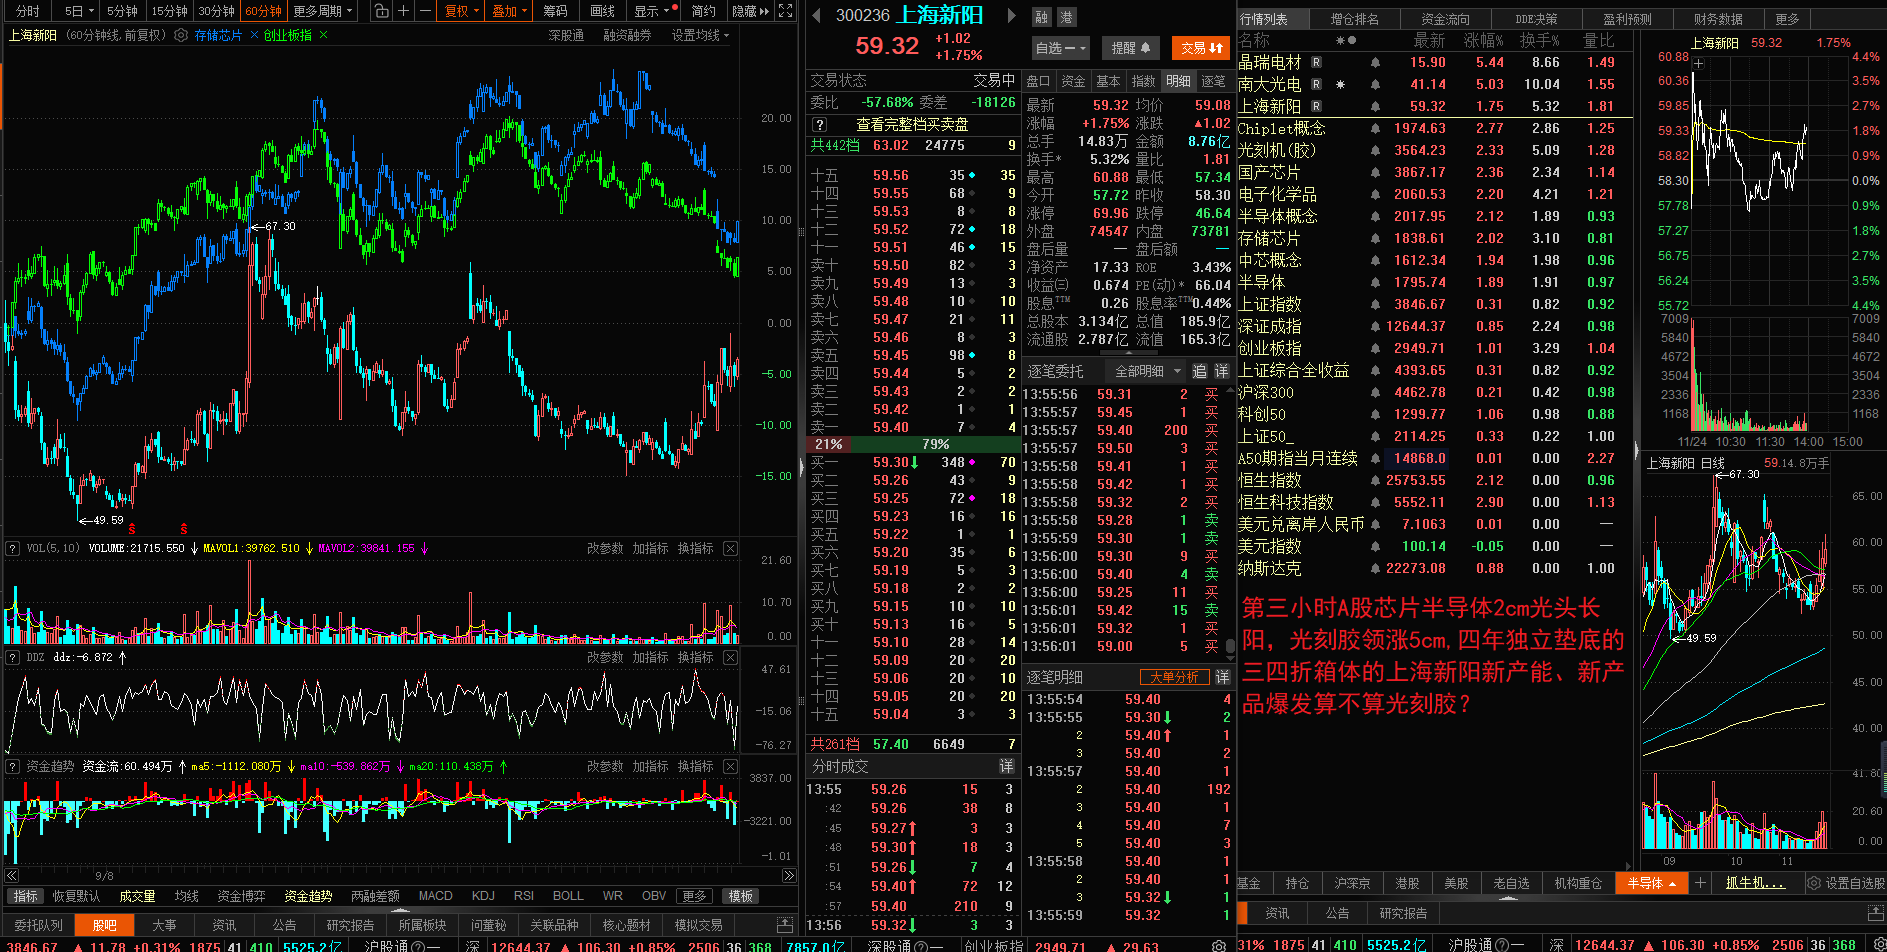Open the 抓牛机... link
Viewport: 1887px width, 952px height.
(x=1754, y=883)
